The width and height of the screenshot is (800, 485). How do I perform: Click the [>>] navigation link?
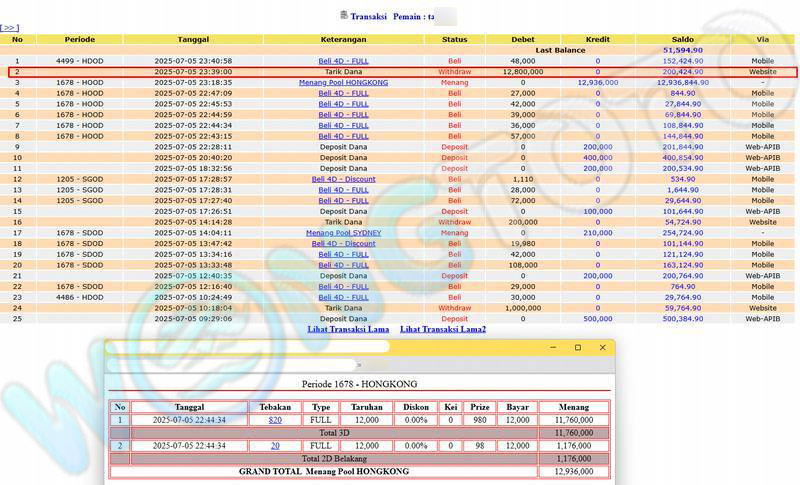(x=10, y=28)
